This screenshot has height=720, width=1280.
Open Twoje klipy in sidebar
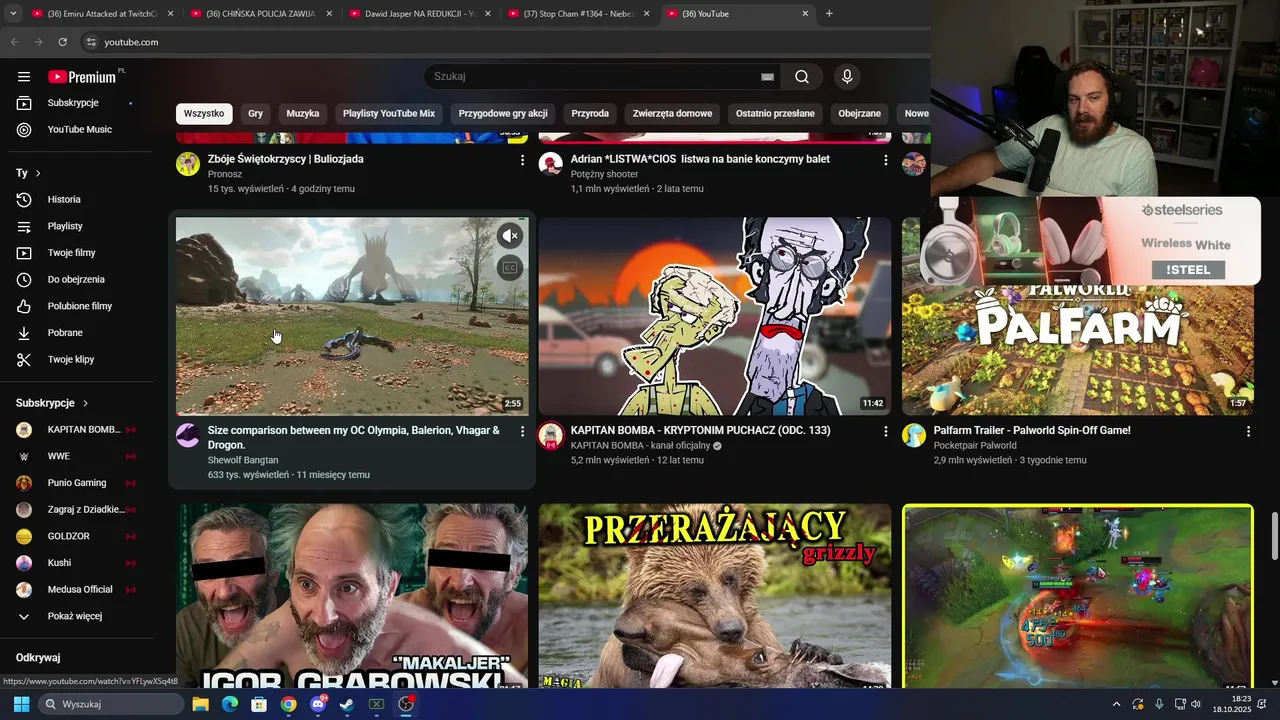pos(70,360)
